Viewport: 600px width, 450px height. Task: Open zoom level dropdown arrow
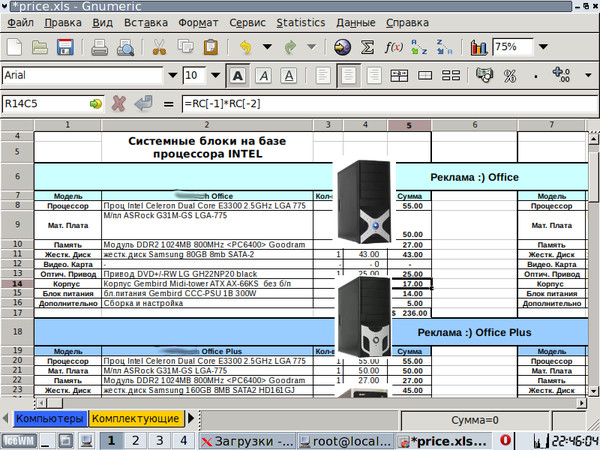(543, 47)
